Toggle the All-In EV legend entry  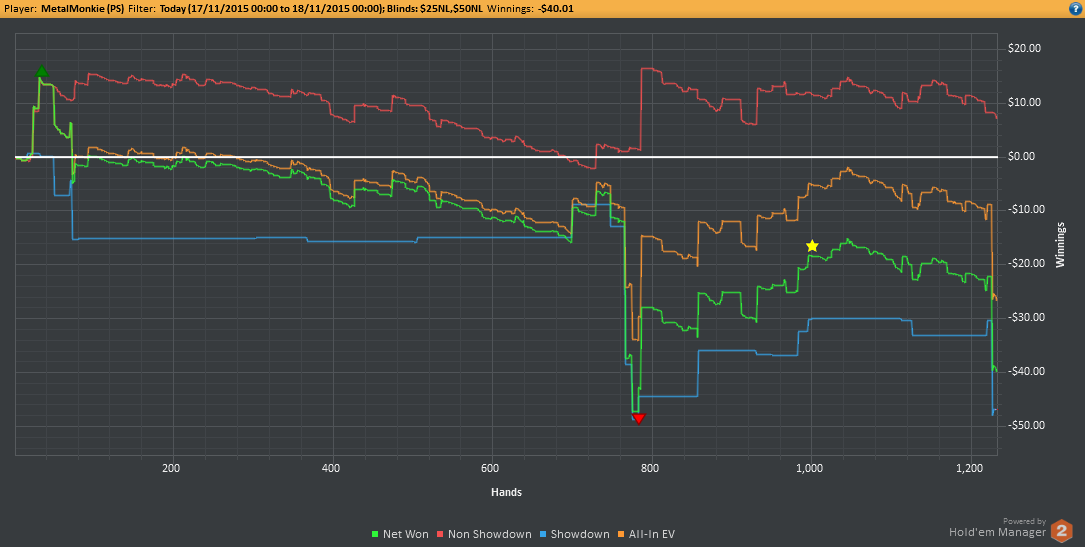click(646, 534)
